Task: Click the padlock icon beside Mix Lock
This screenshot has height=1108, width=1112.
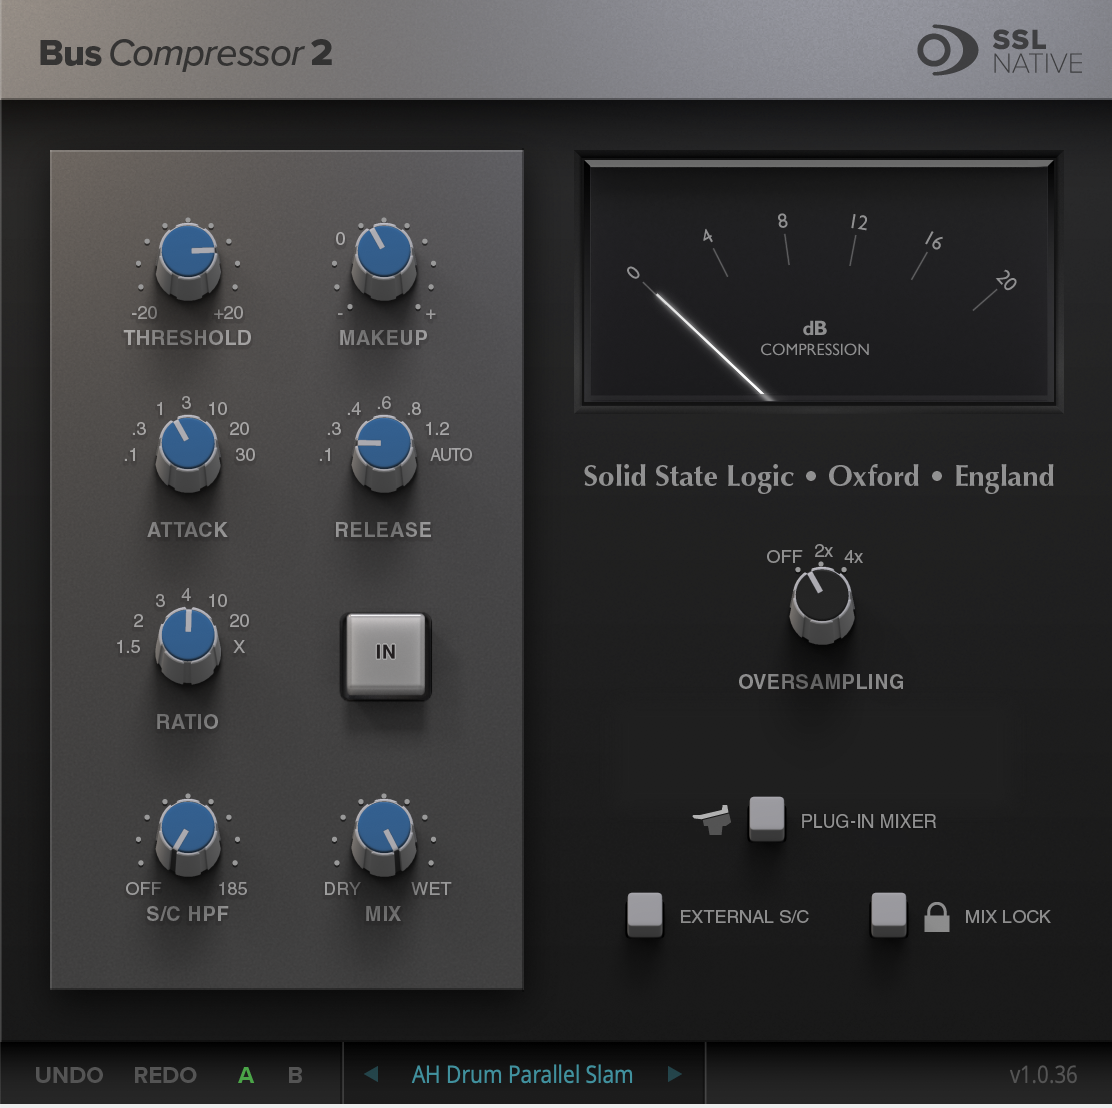Action: click(937, 917)
